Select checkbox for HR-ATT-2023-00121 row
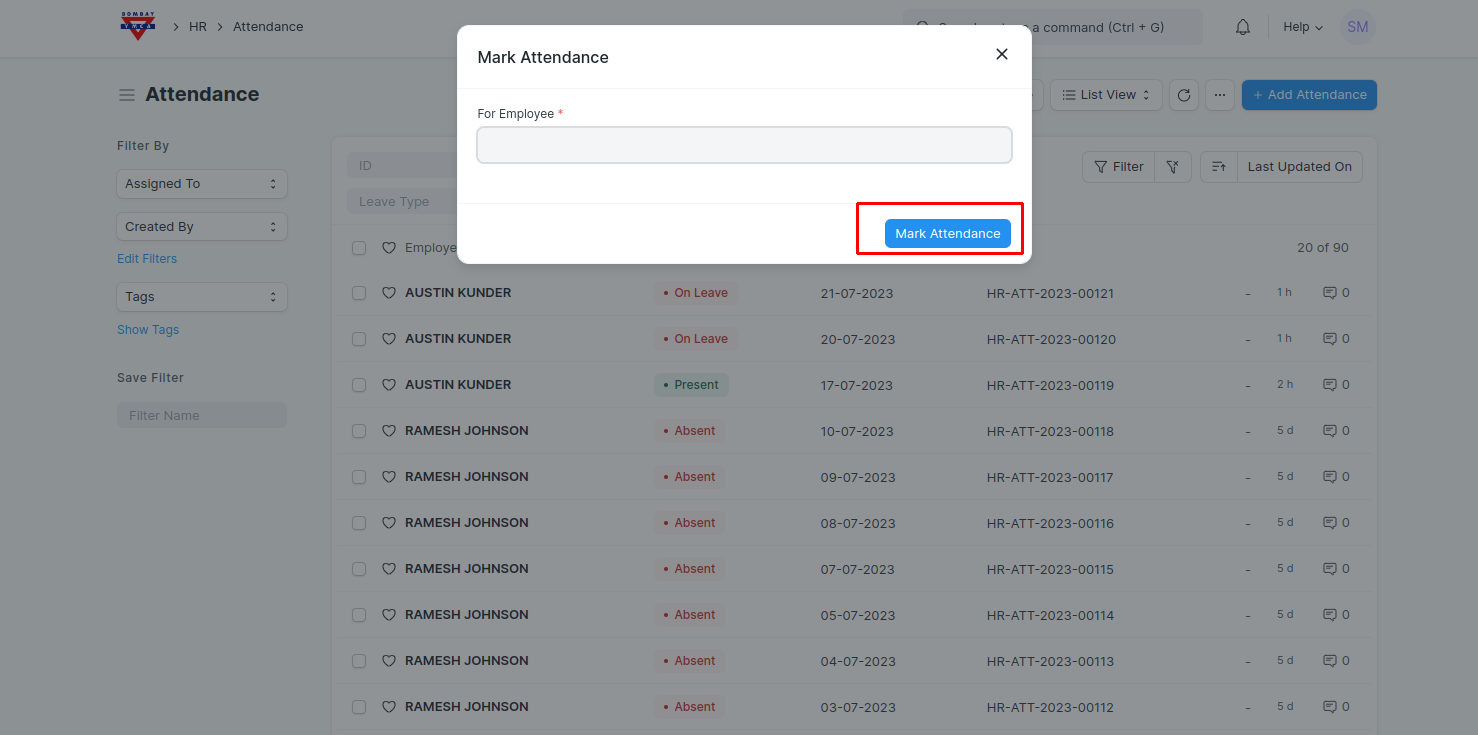 (359, 293)
